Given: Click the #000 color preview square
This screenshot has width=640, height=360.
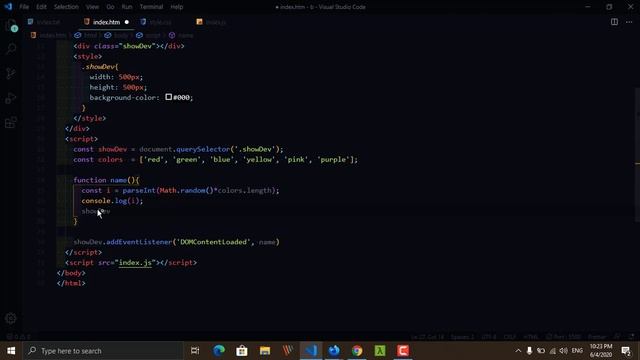Looking at the screenshot, I should tap(169, 97).
